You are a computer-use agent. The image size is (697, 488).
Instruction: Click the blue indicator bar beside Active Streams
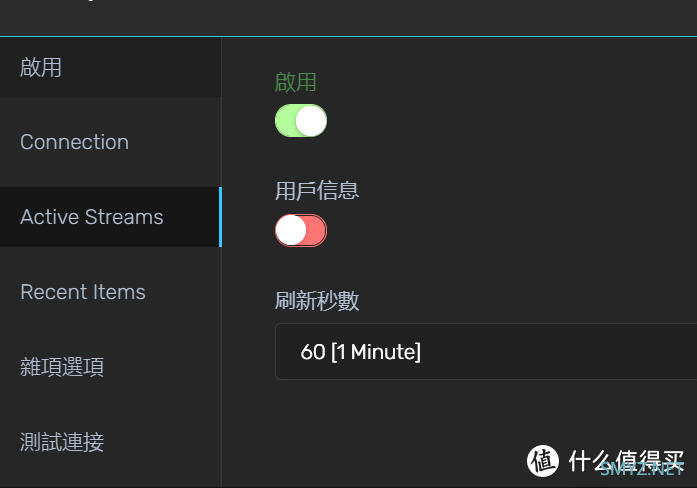(220, 217)
